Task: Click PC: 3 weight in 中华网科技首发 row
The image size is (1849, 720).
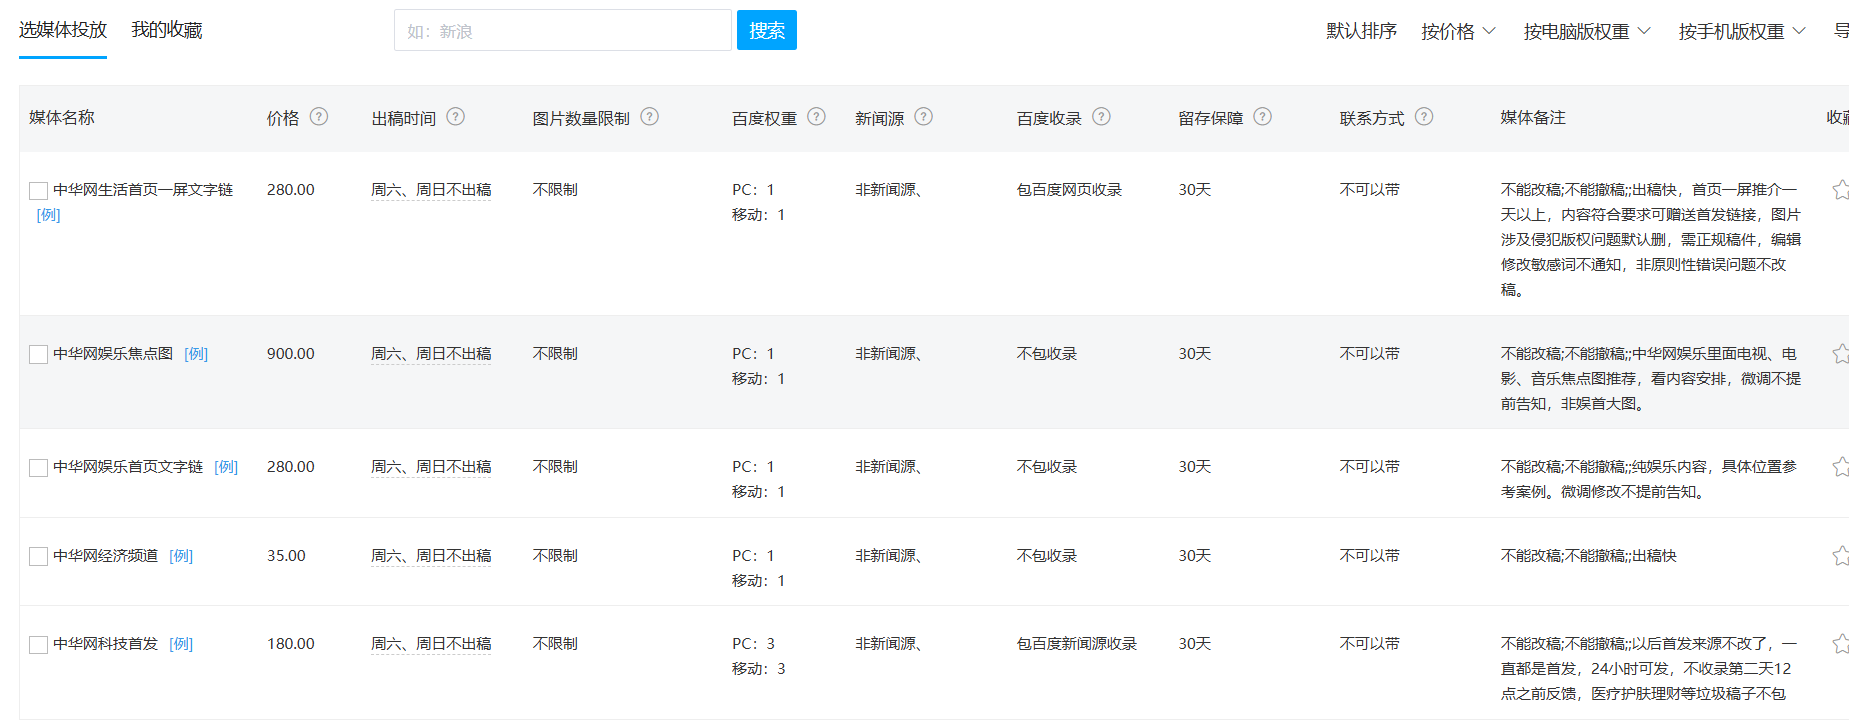Action: coord(753,643)
